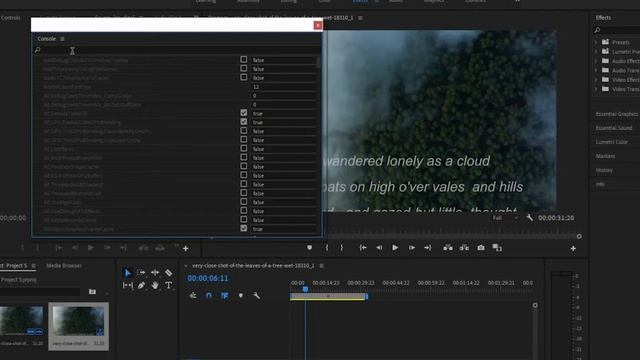Screen dimensions: 640x360
Task: Click the Console search input field
Action: coord(180,50)
